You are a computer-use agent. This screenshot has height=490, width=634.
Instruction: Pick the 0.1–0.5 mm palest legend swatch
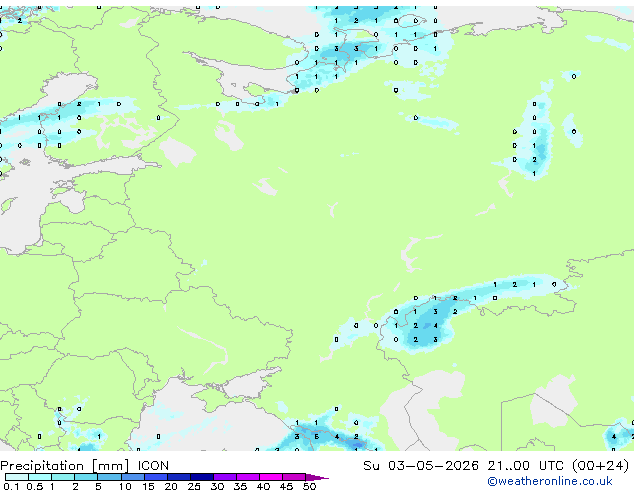(17, 477)
